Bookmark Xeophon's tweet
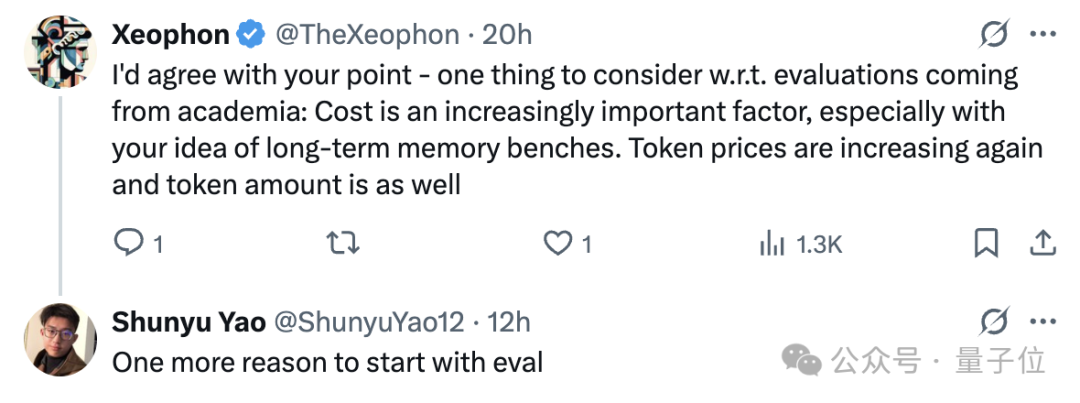1080x403 pixels. (x=986, y=243)
